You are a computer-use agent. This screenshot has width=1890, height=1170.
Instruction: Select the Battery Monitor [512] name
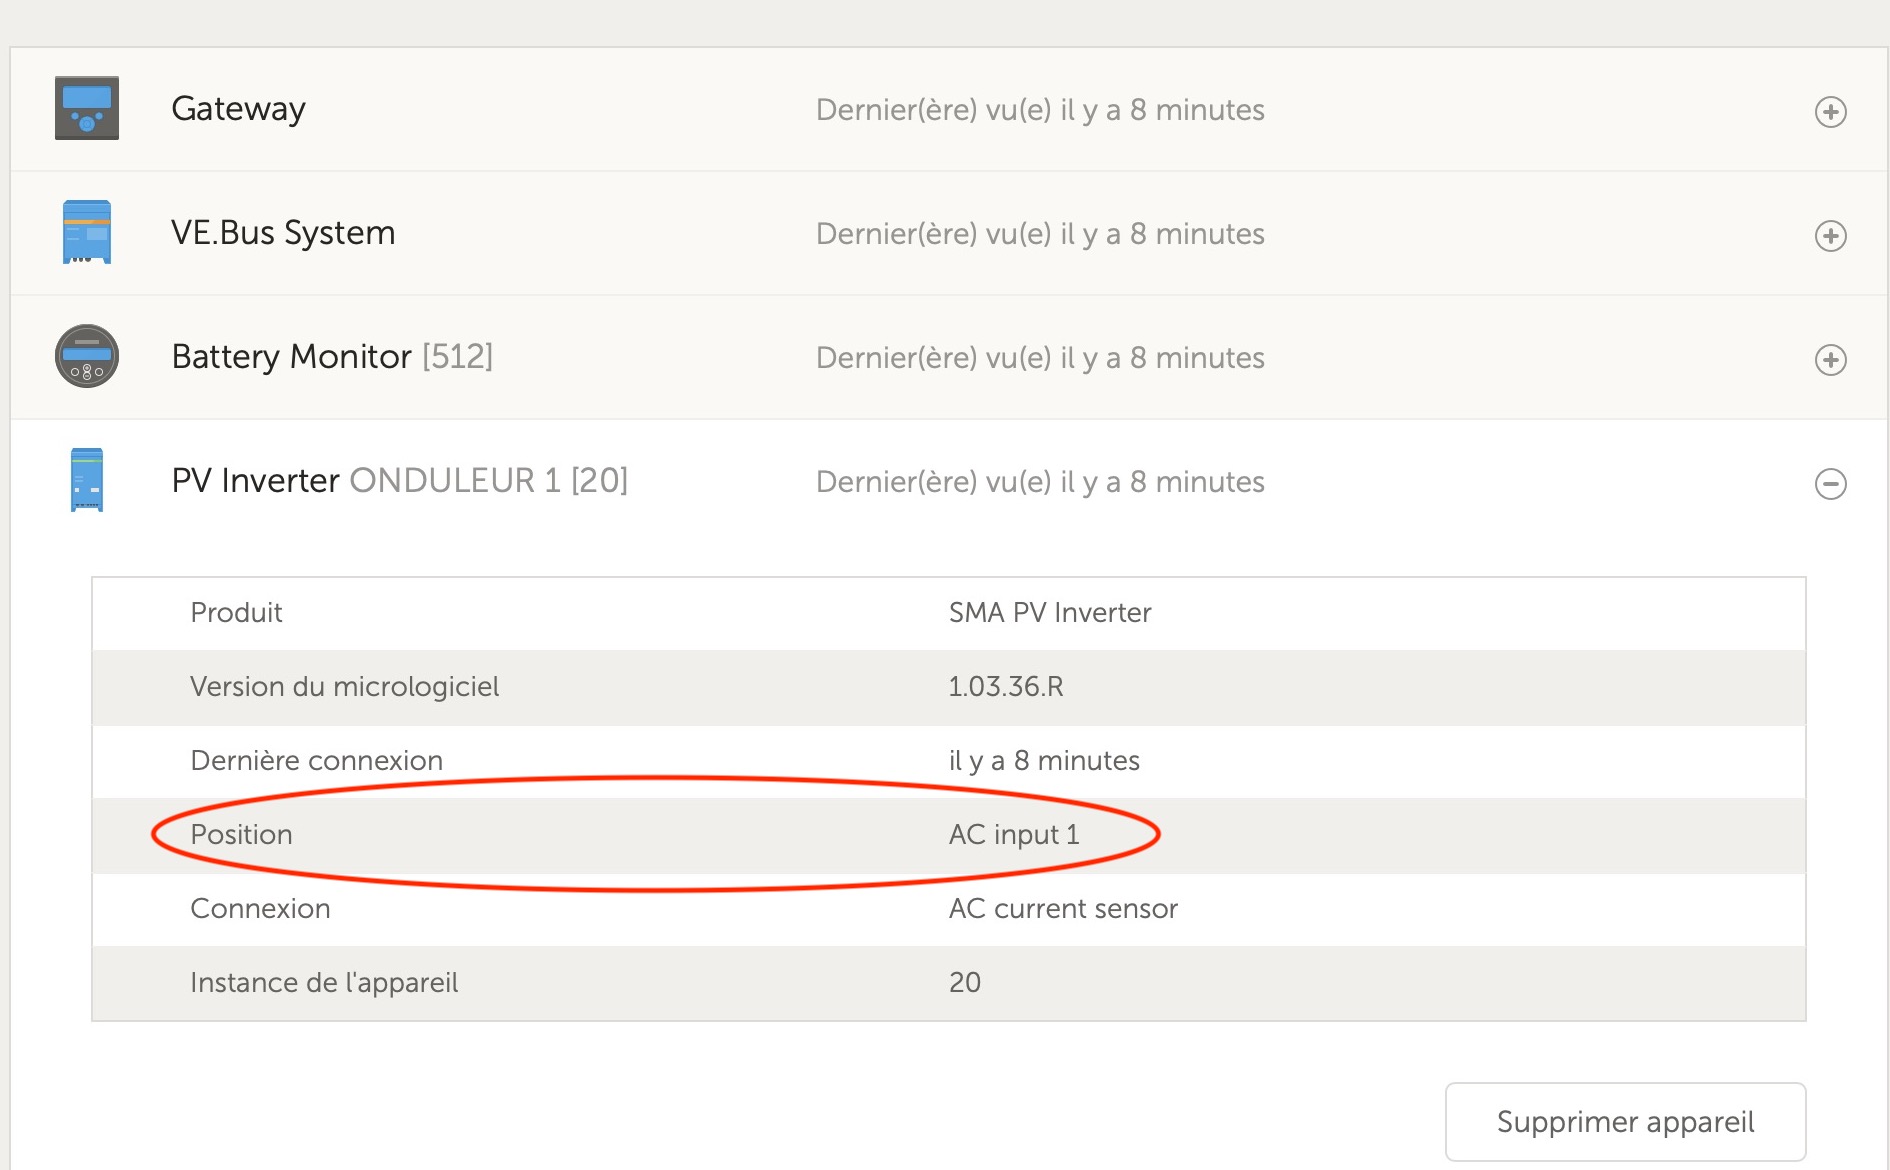pos(332,356)
